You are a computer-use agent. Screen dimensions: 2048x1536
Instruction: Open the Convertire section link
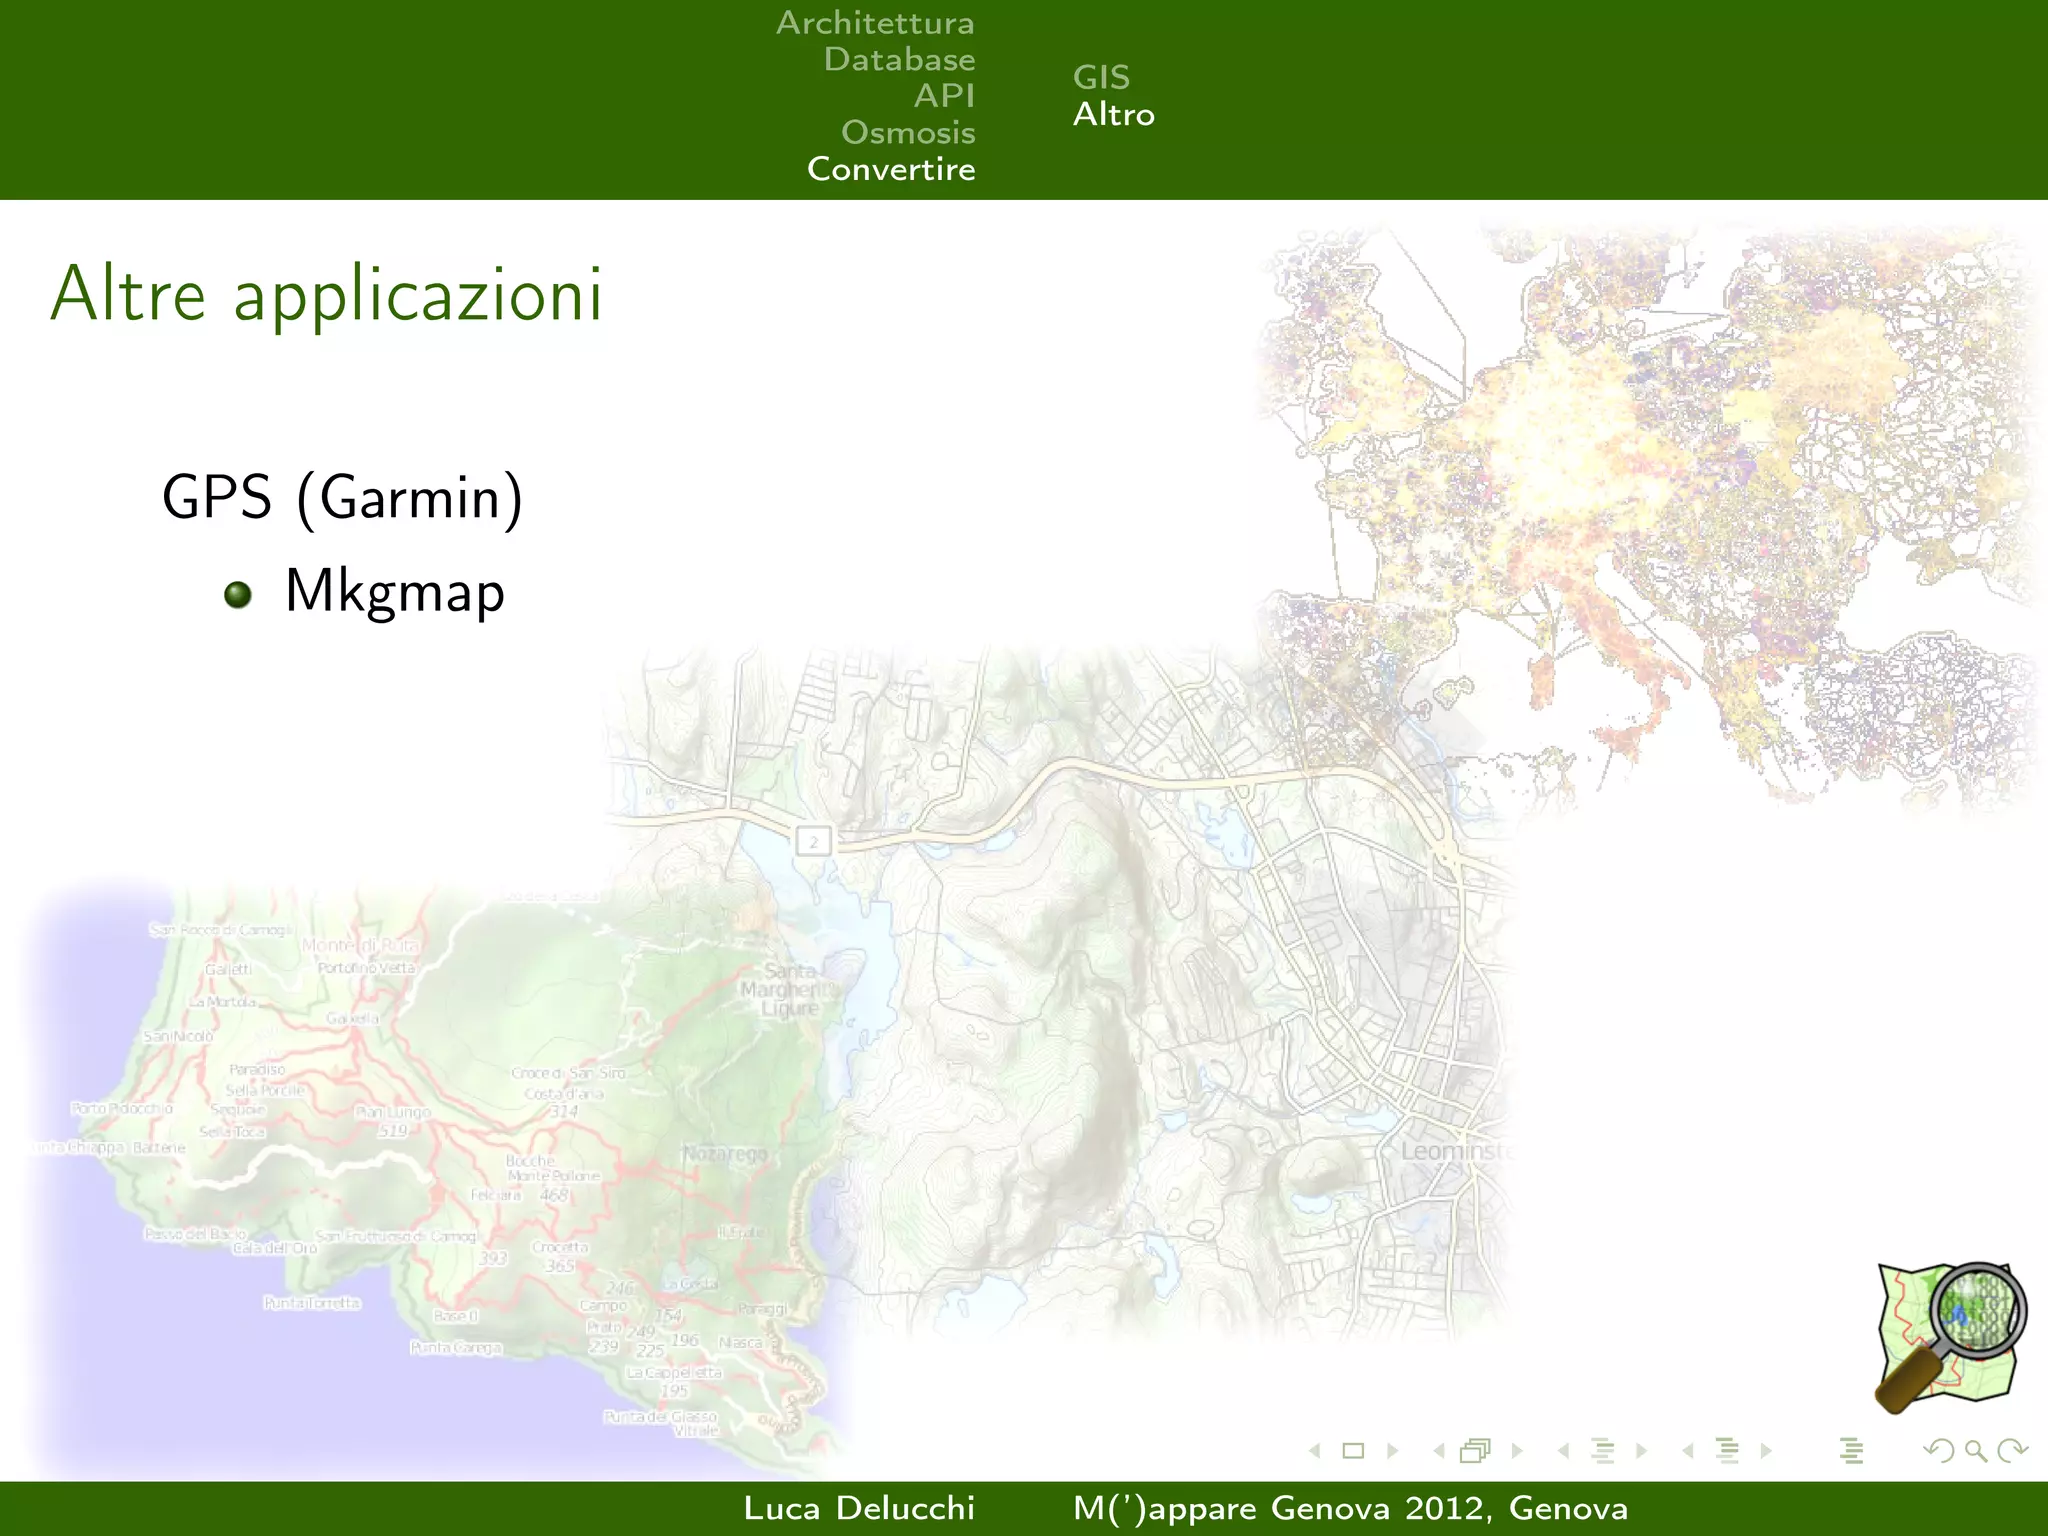tap(891, 169)
